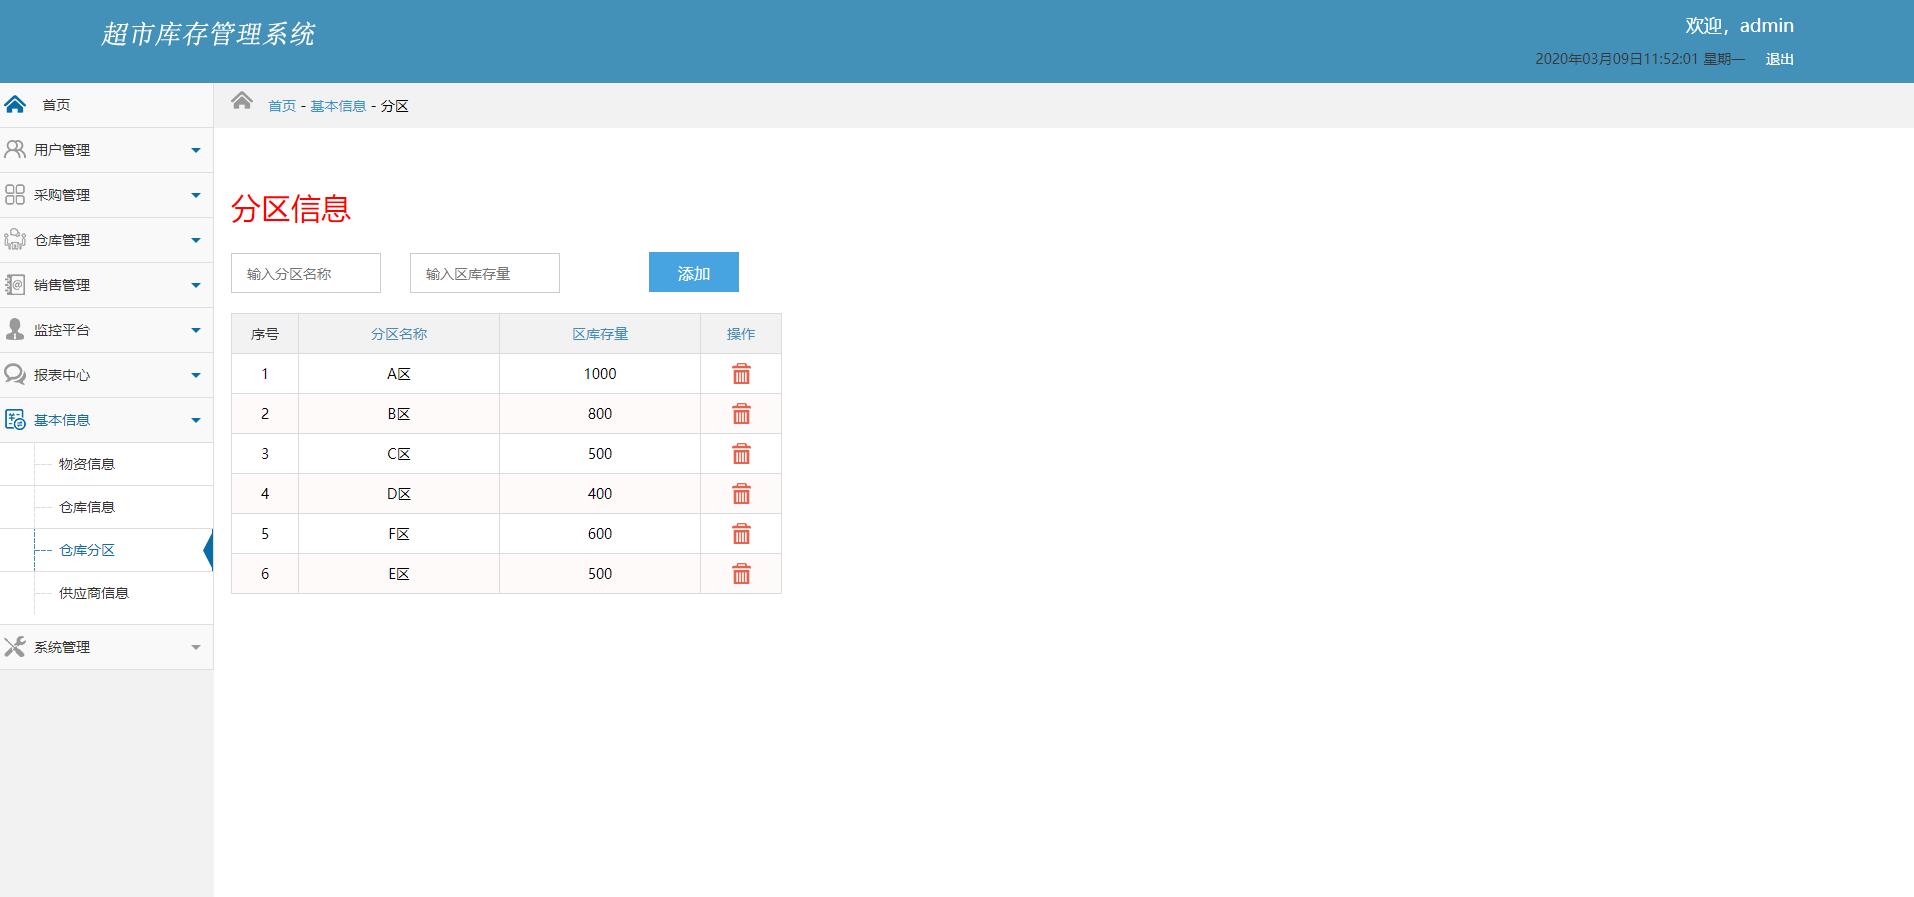
Task: Select the E区 name cell
Action: pyautogui.click(x=399, y=574)
